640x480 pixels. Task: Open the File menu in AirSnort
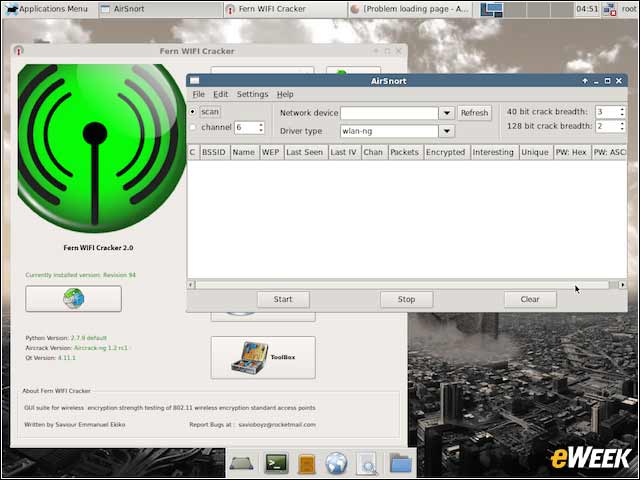coord(198,94)
